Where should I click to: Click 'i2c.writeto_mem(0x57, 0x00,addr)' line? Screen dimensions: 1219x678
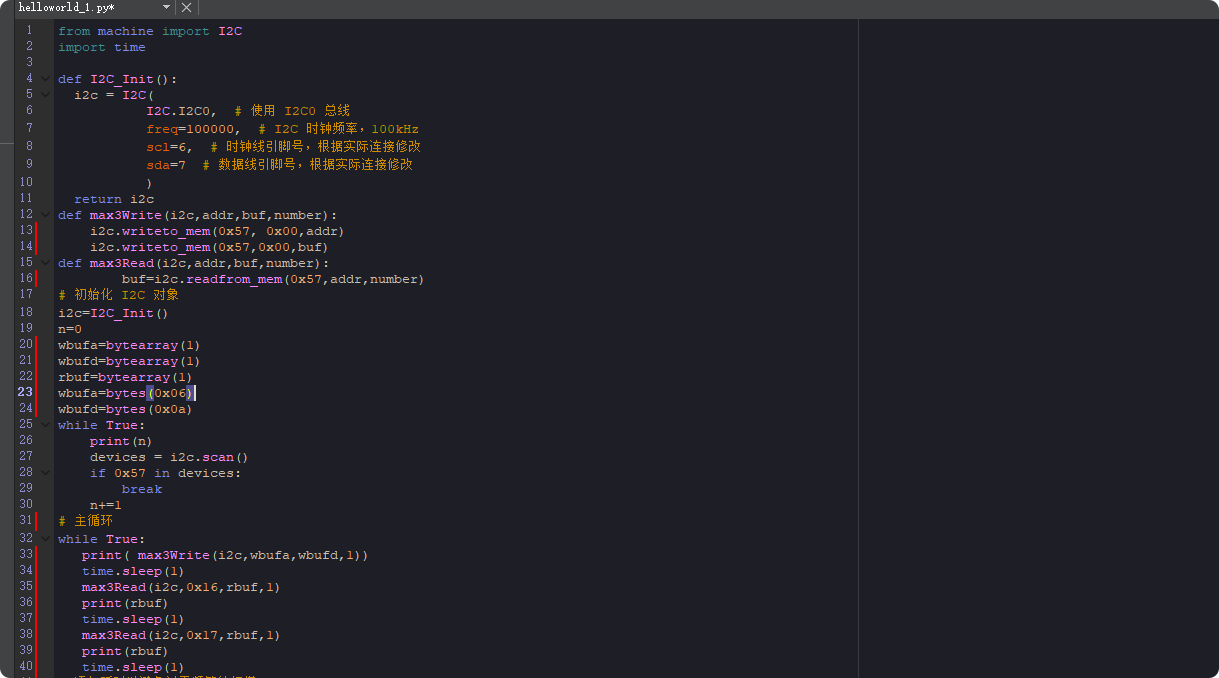click(x=217, y=231)
